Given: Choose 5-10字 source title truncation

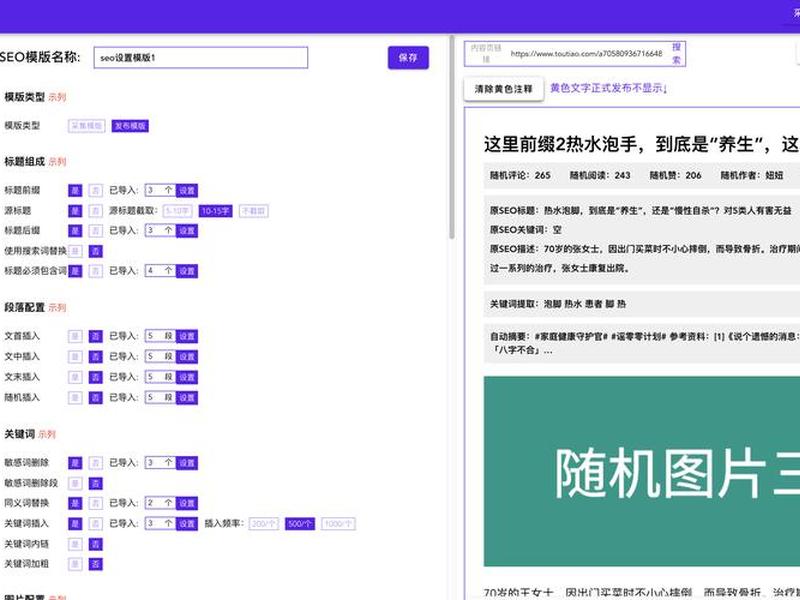Looking at the screenshot, I should (x=178, y=211).
